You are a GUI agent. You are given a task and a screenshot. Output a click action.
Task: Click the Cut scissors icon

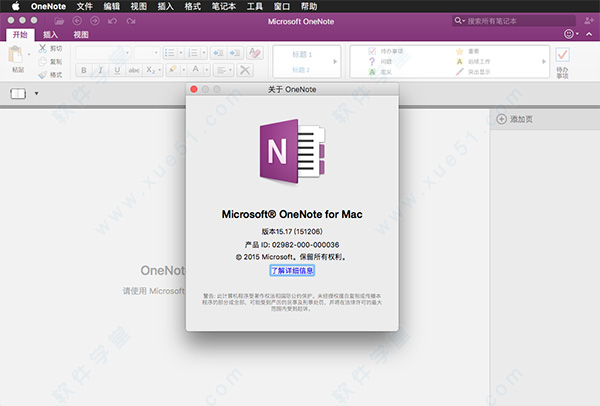coord(42,48)
